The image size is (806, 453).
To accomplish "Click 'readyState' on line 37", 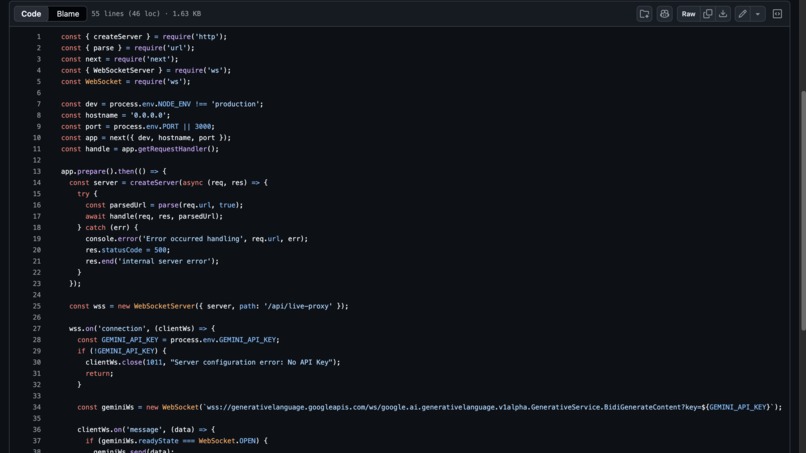I will [158, 441].
